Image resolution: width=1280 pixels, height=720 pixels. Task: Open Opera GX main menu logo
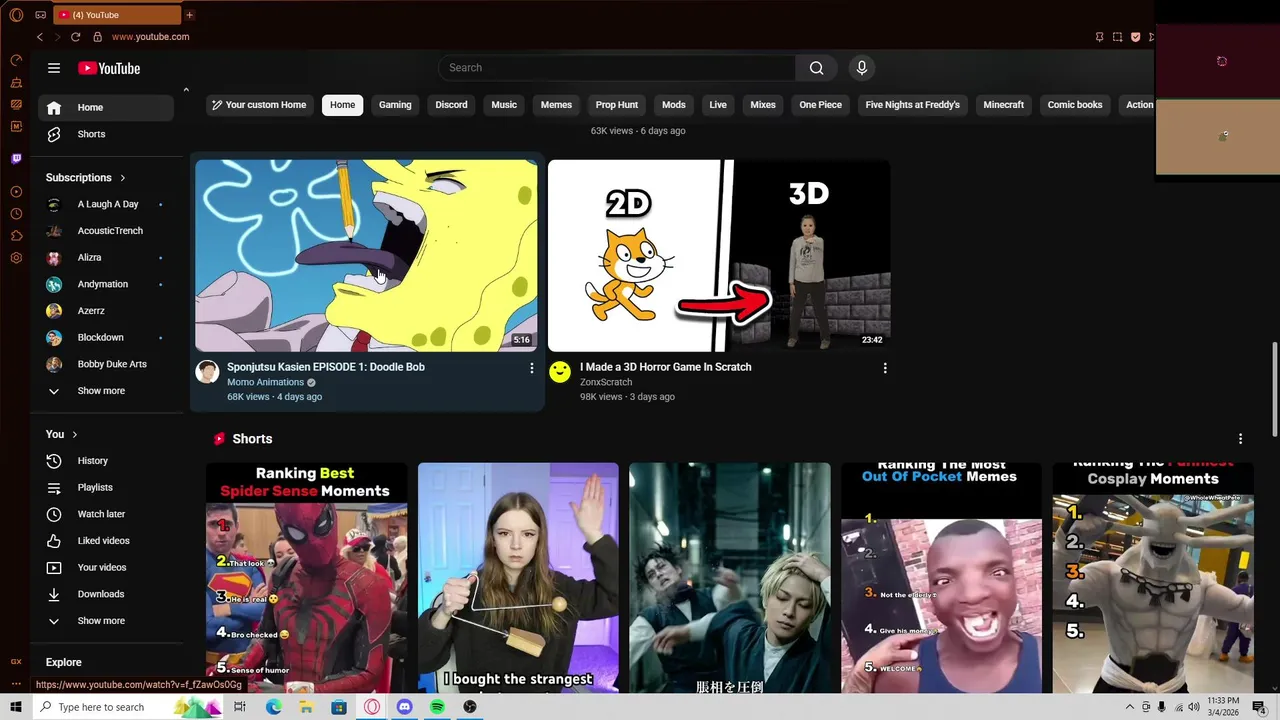(16, 15)
